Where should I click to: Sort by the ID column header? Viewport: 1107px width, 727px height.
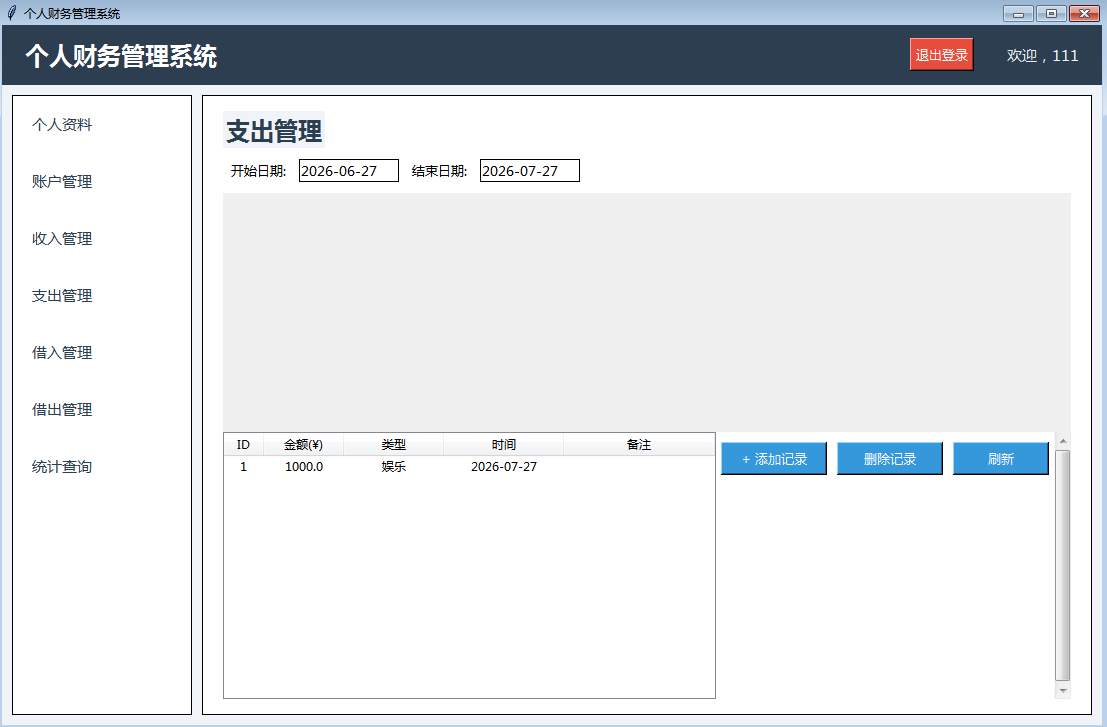click(244, 445)
